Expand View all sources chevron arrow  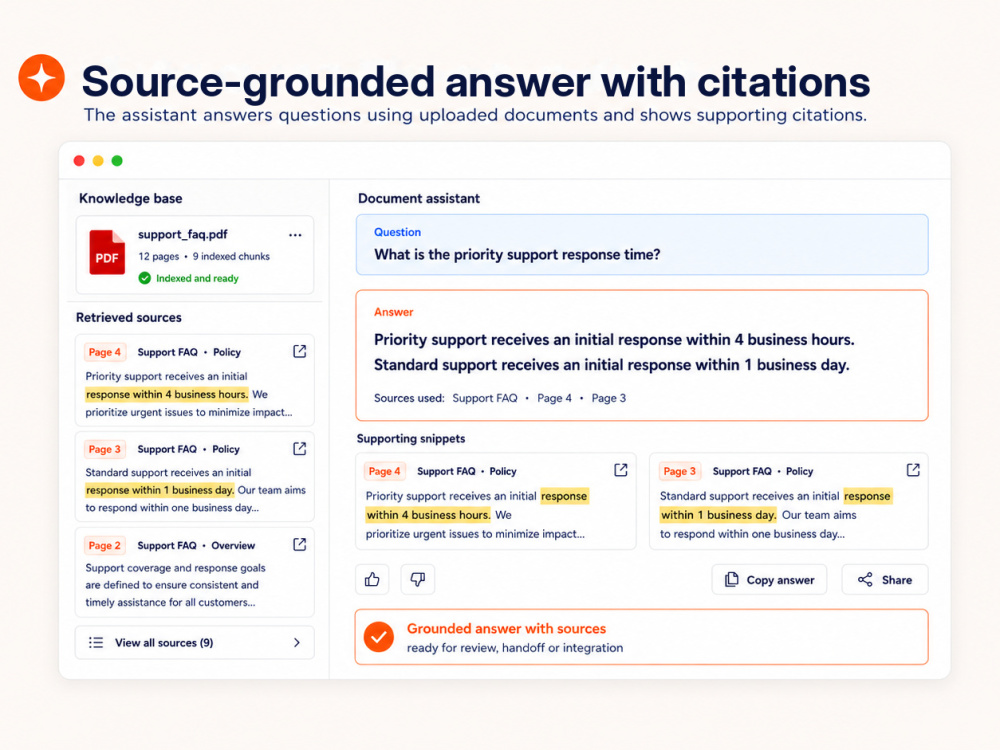pyautogui.click(x=297, y=642)
